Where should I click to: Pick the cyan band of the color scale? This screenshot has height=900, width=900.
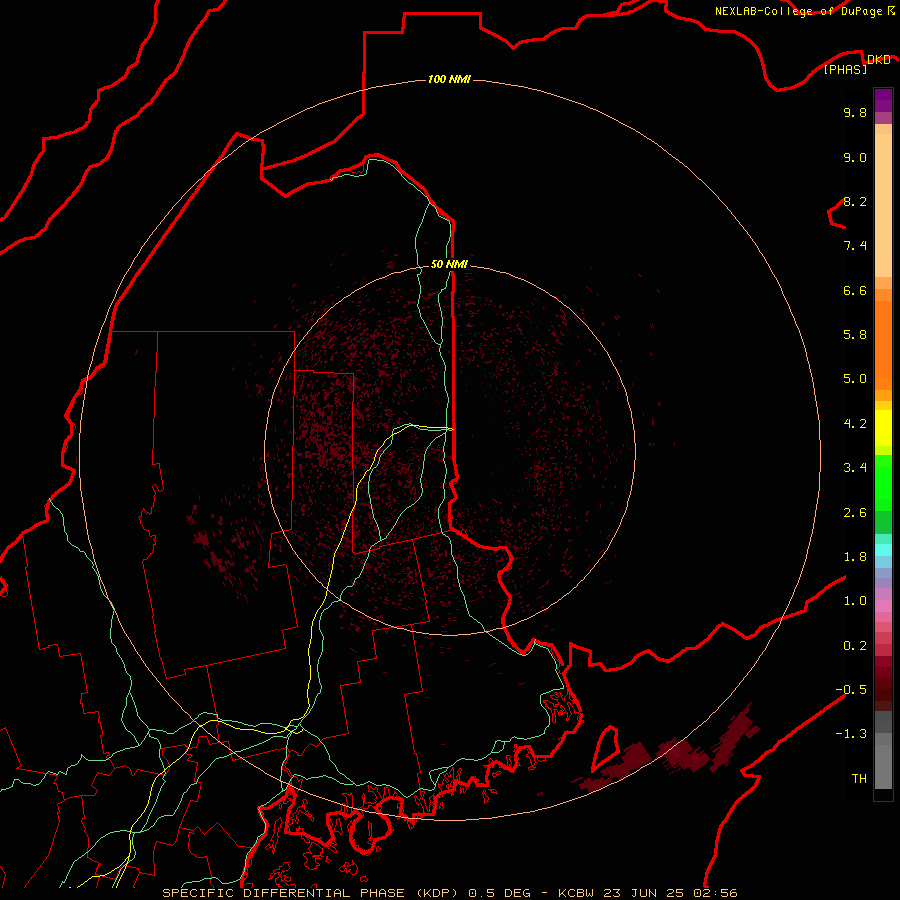(883, 550)
